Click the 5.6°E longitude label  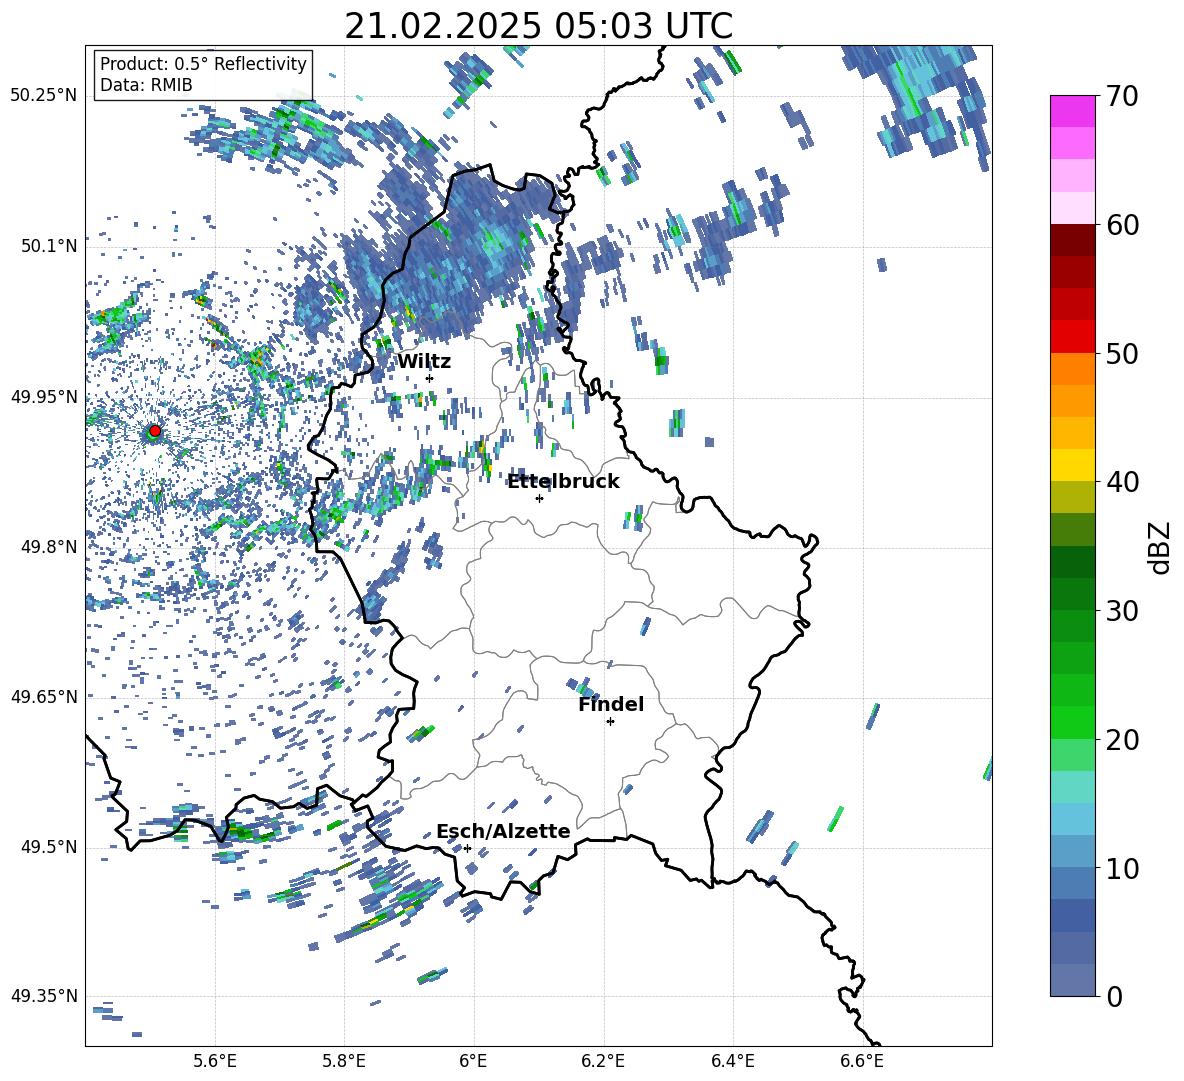[x=215, y=1061]
